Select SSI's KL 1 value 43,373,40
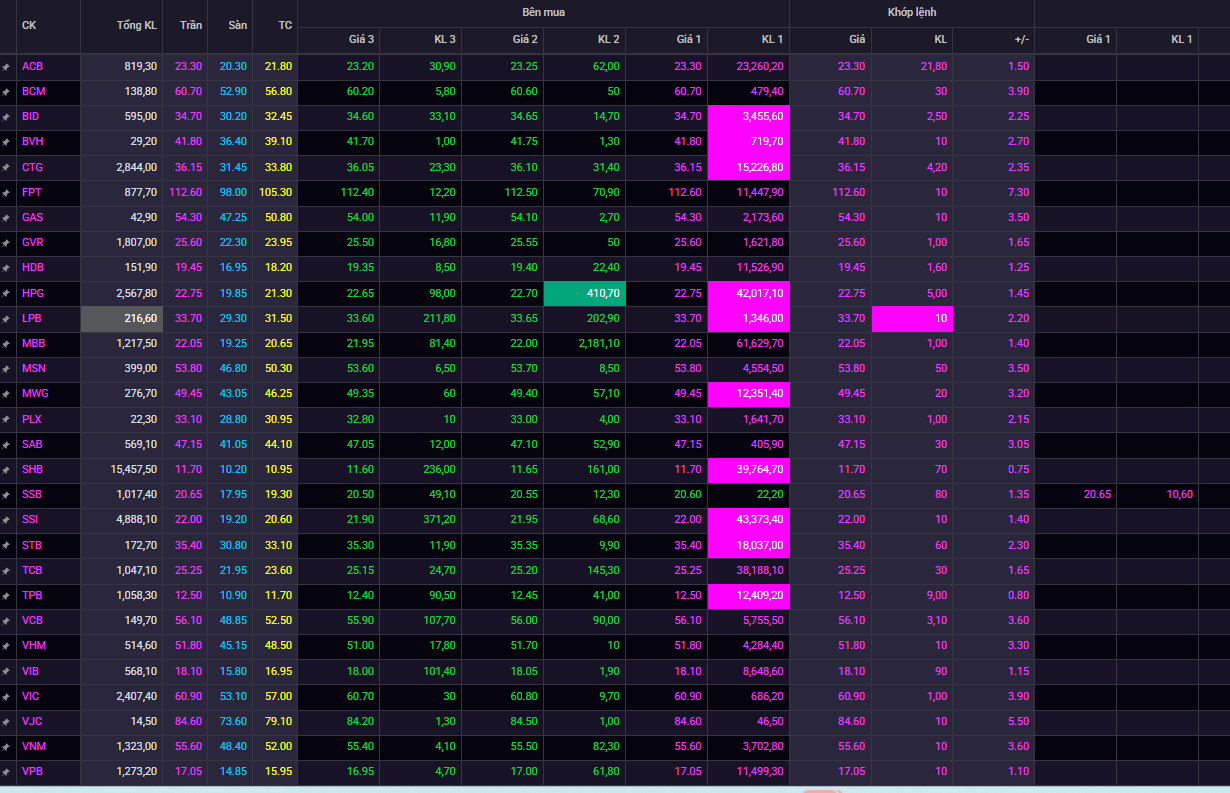Screen dimensions: 1230x793 749,519
